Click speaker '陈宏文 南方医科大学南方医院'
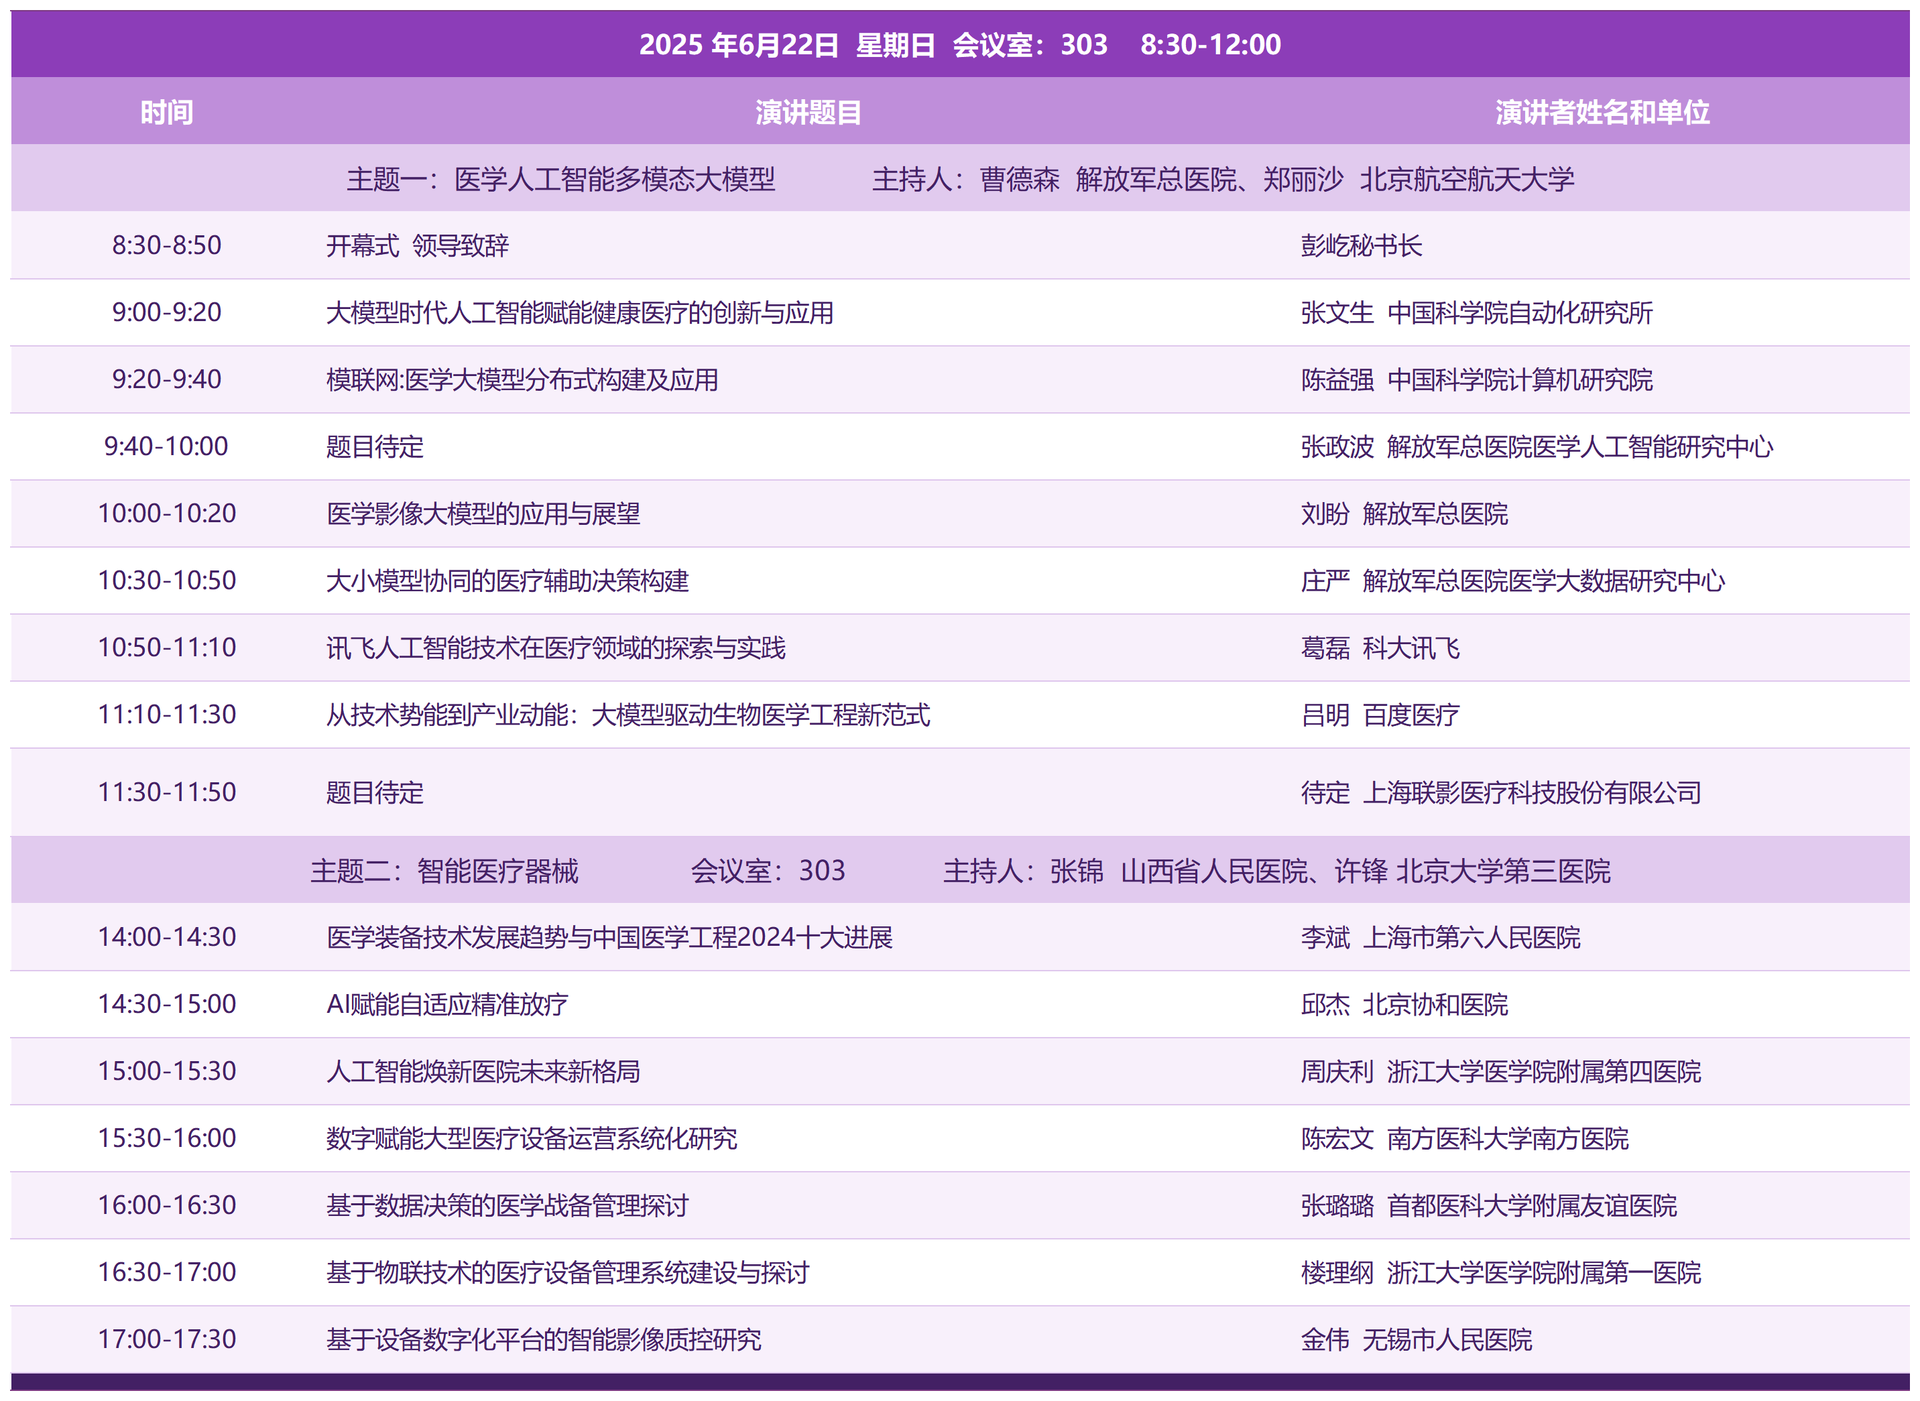The width and height of the screenshot is (1920, 1401). [1464, 1139]
